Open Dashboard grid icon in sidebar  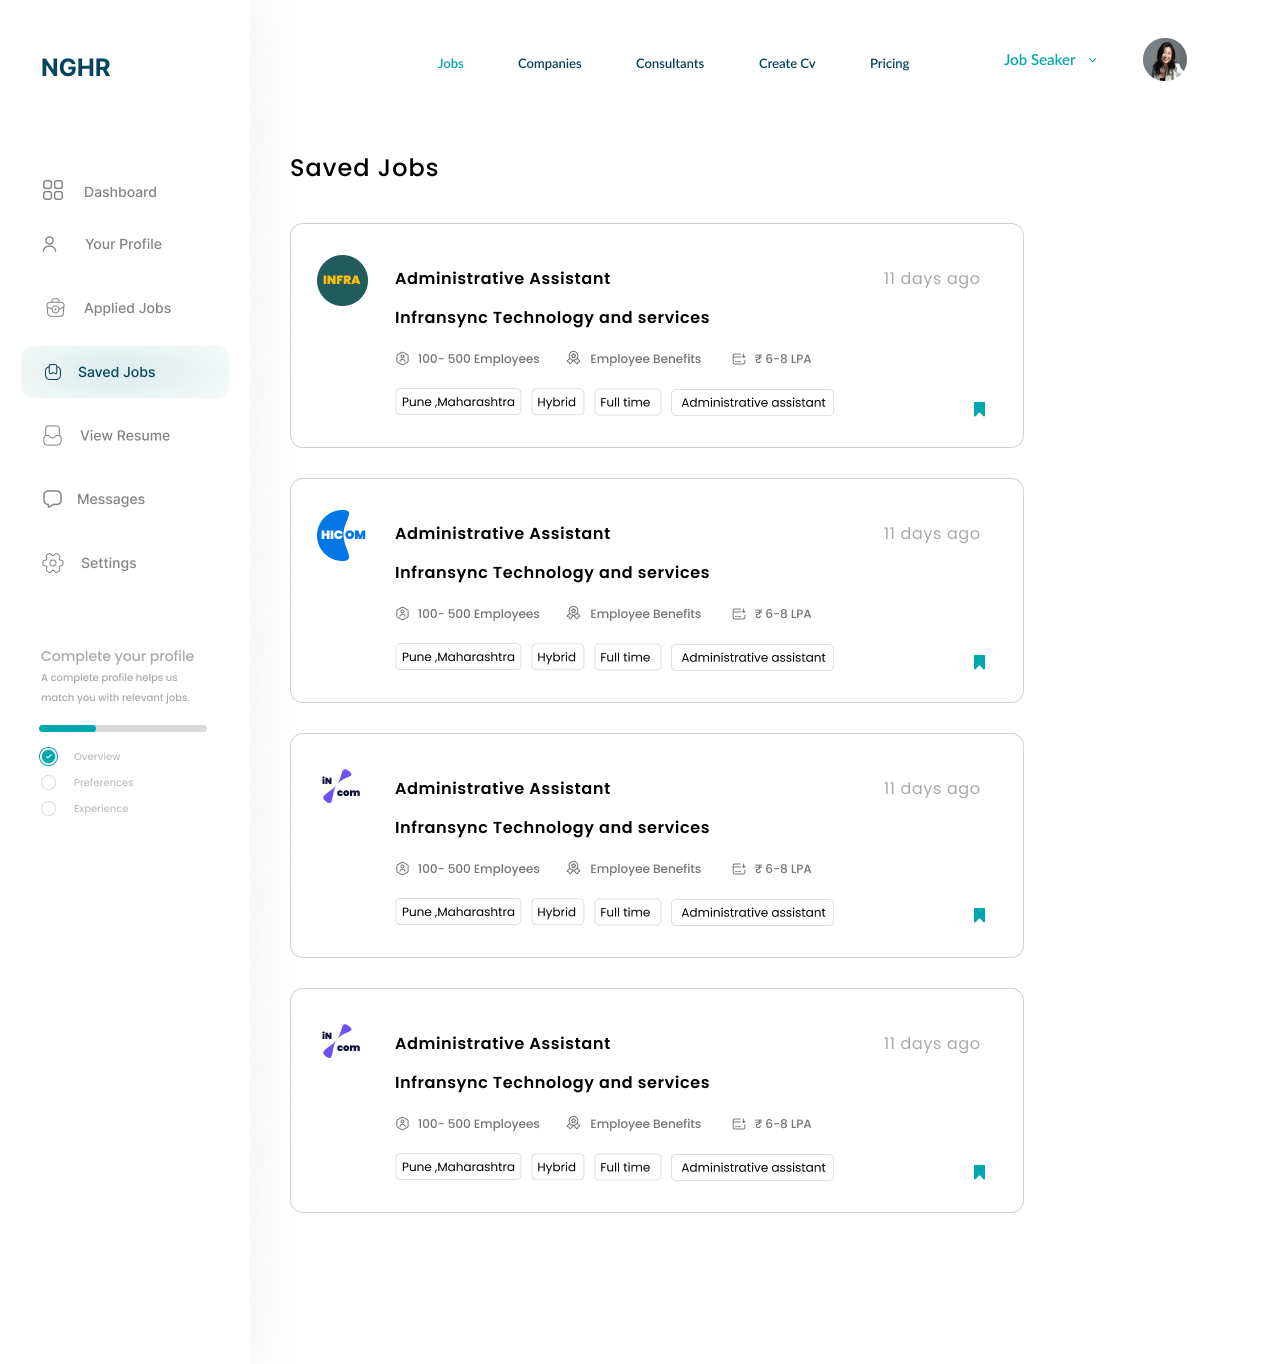(x=53, y=190)
